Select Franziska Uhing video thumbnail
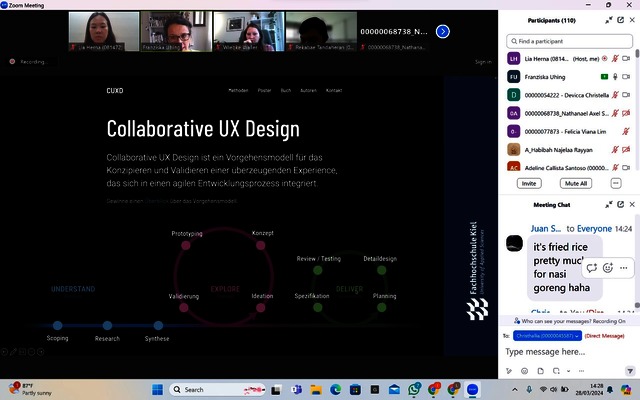 [x=176, y=31]
